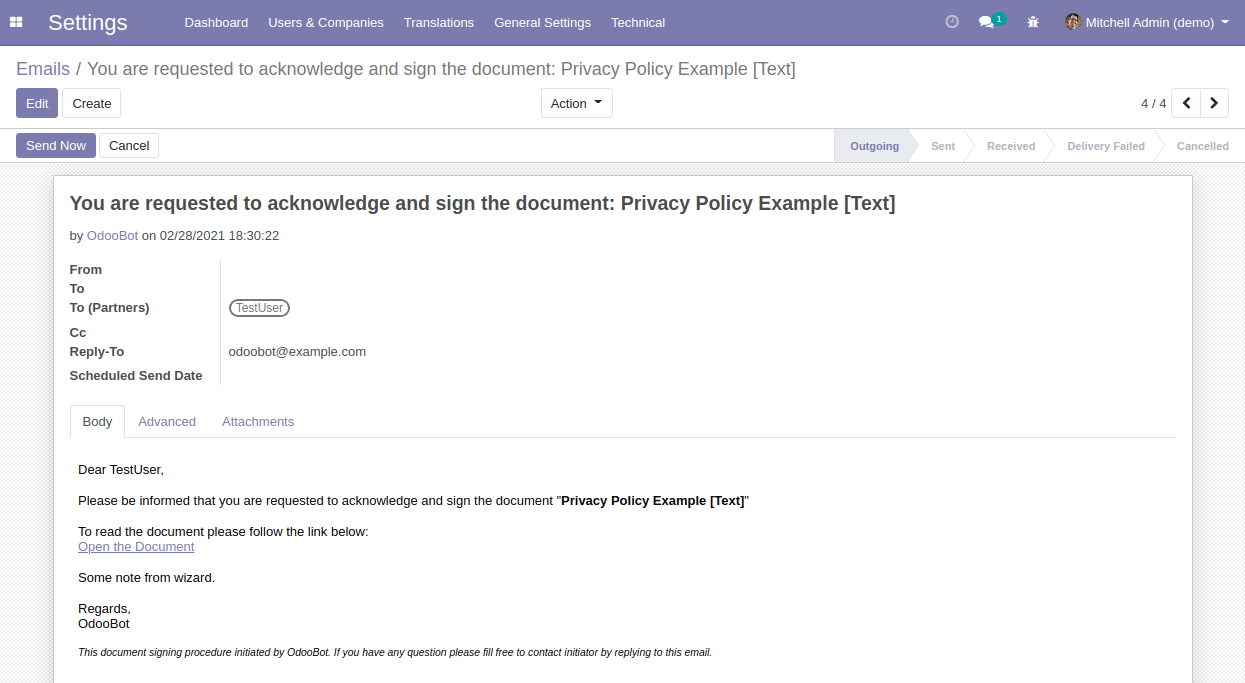Viewport: 1245px width, 683px height.
Task: Open the Technical menu
Action: point(637,22)
